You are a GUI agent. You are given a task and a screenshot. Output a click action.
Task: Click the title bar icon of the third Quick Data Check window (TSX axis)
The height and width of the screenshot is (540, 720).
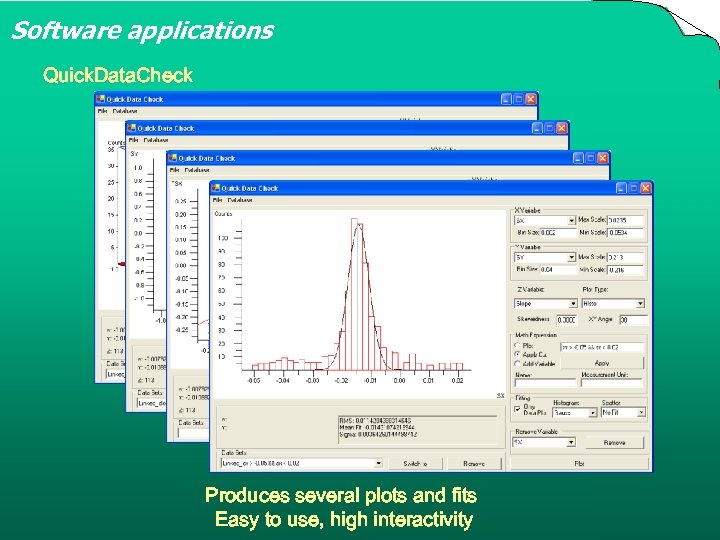(173, 158)
